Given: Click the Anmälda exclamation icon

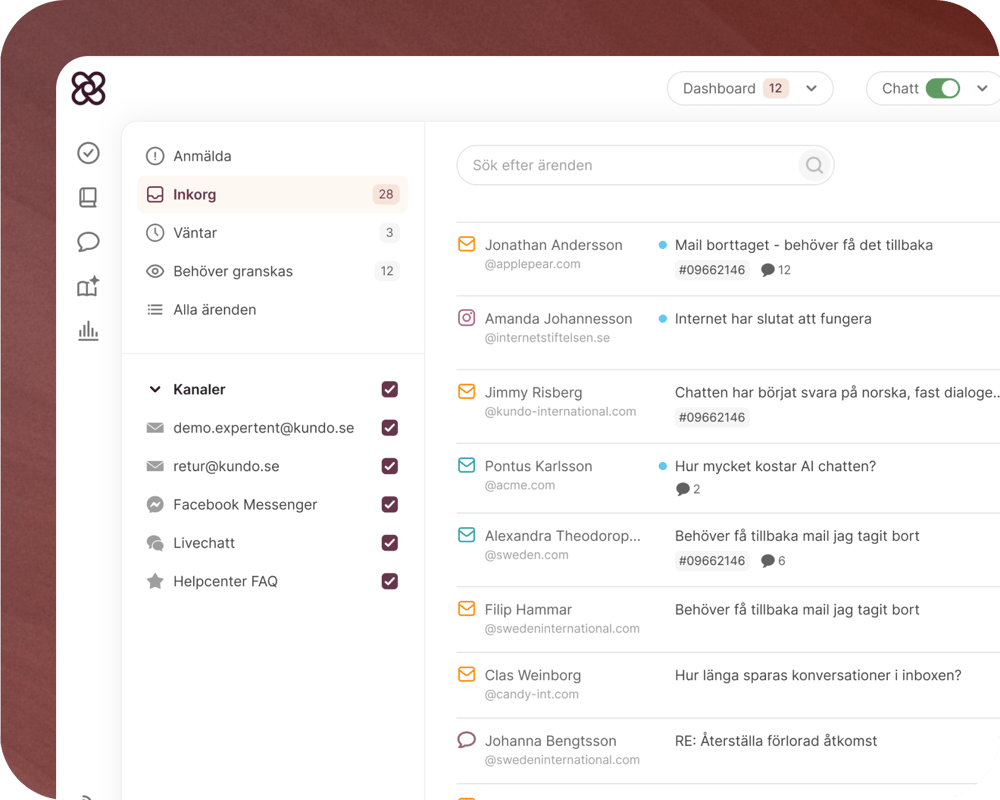Looking at the screenshot, I should pyautogui.click(x=155, y=156).
